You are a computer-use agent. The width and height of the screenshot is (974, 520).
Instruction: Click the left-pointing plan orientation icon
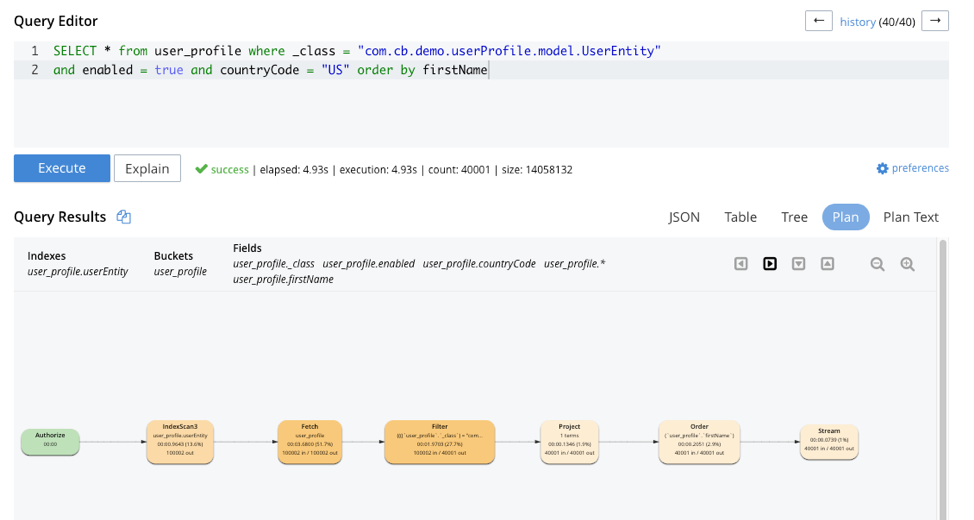pos(741,264)
